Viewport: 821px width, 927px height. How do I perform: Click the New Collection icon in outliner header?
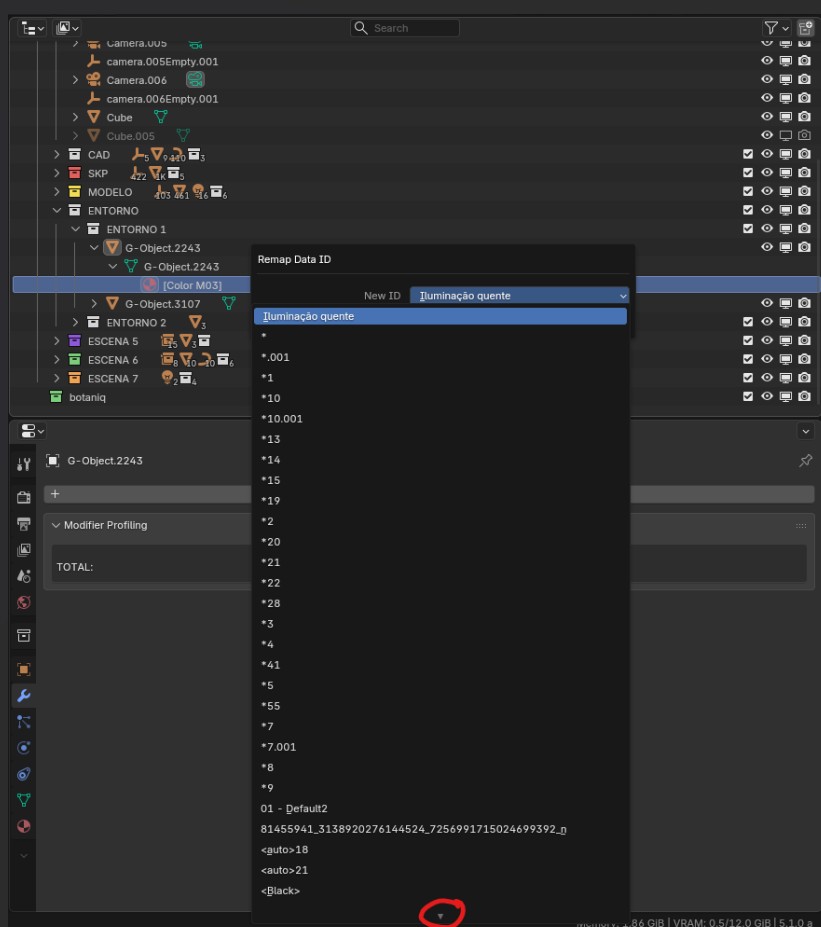pyautogui.click(x=805, y=28)
